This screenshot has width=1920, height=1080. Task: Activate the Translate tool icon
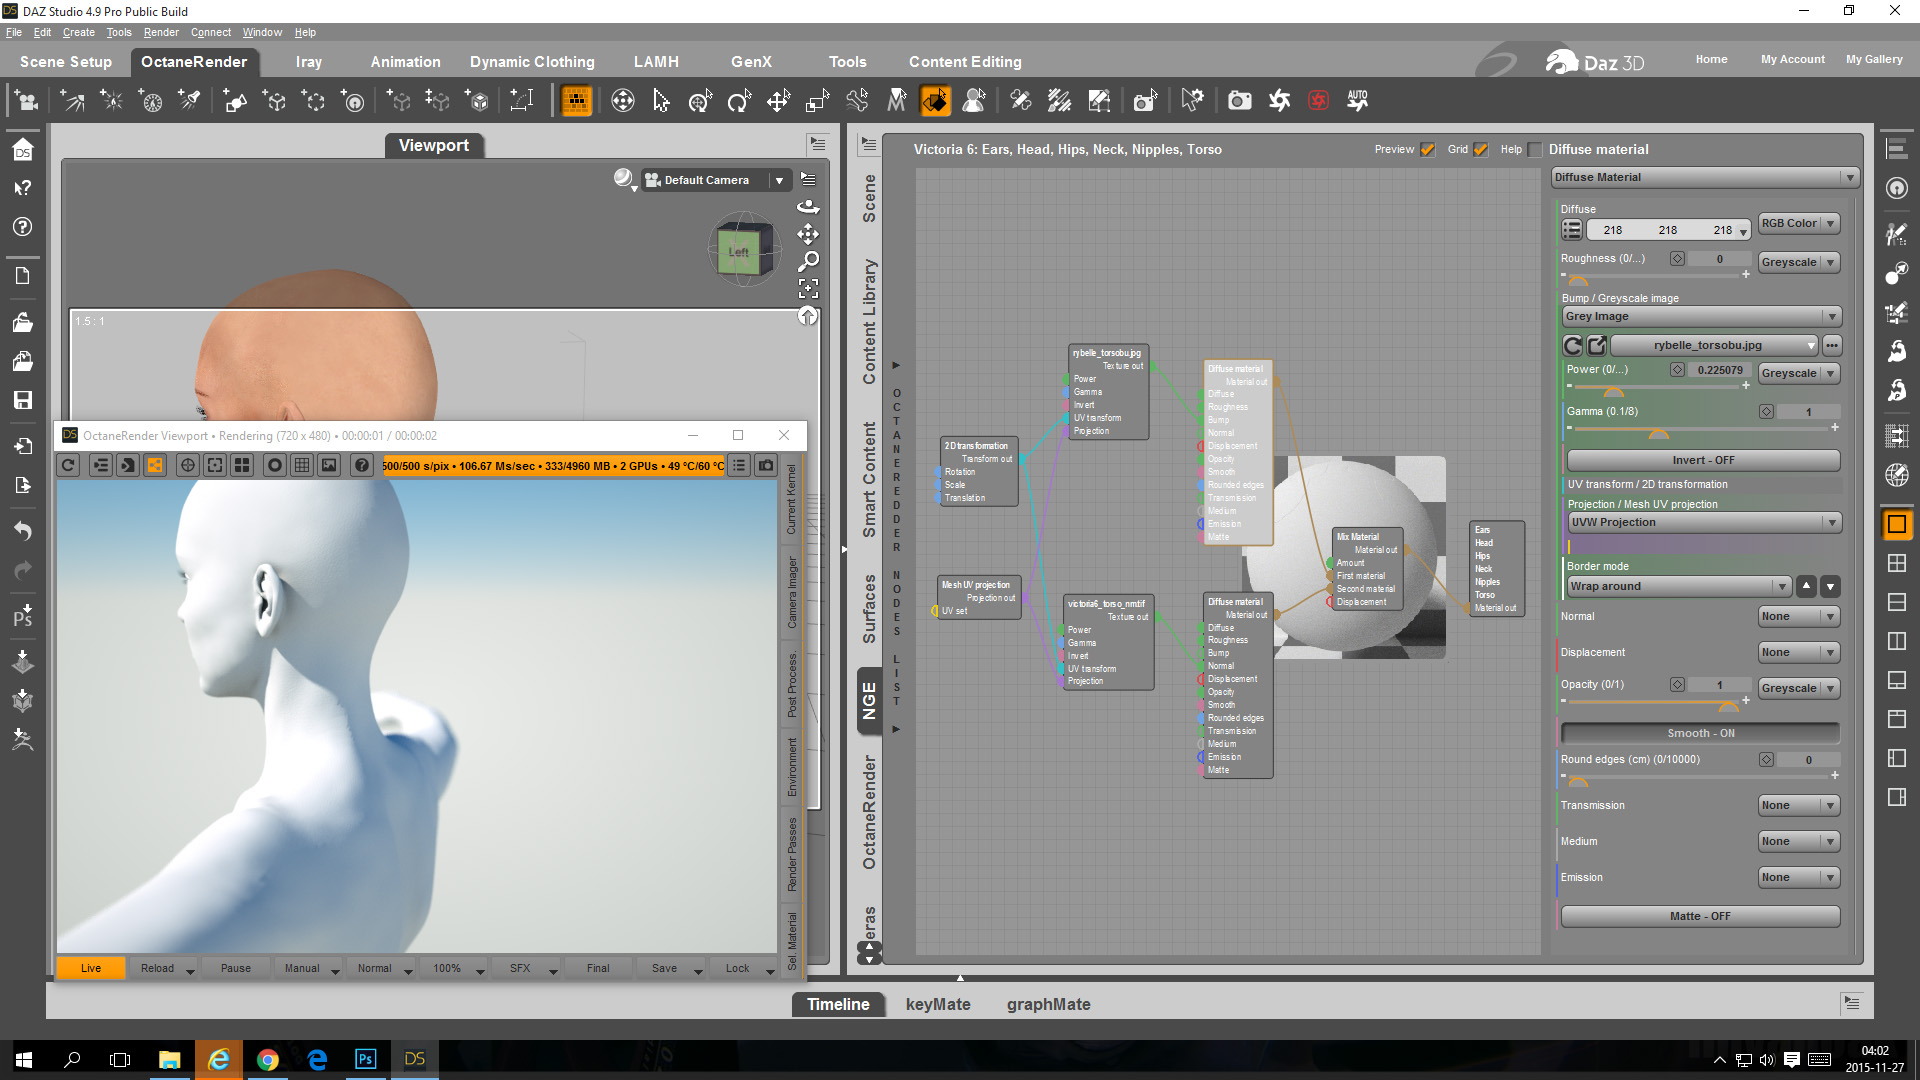point(778,101)
